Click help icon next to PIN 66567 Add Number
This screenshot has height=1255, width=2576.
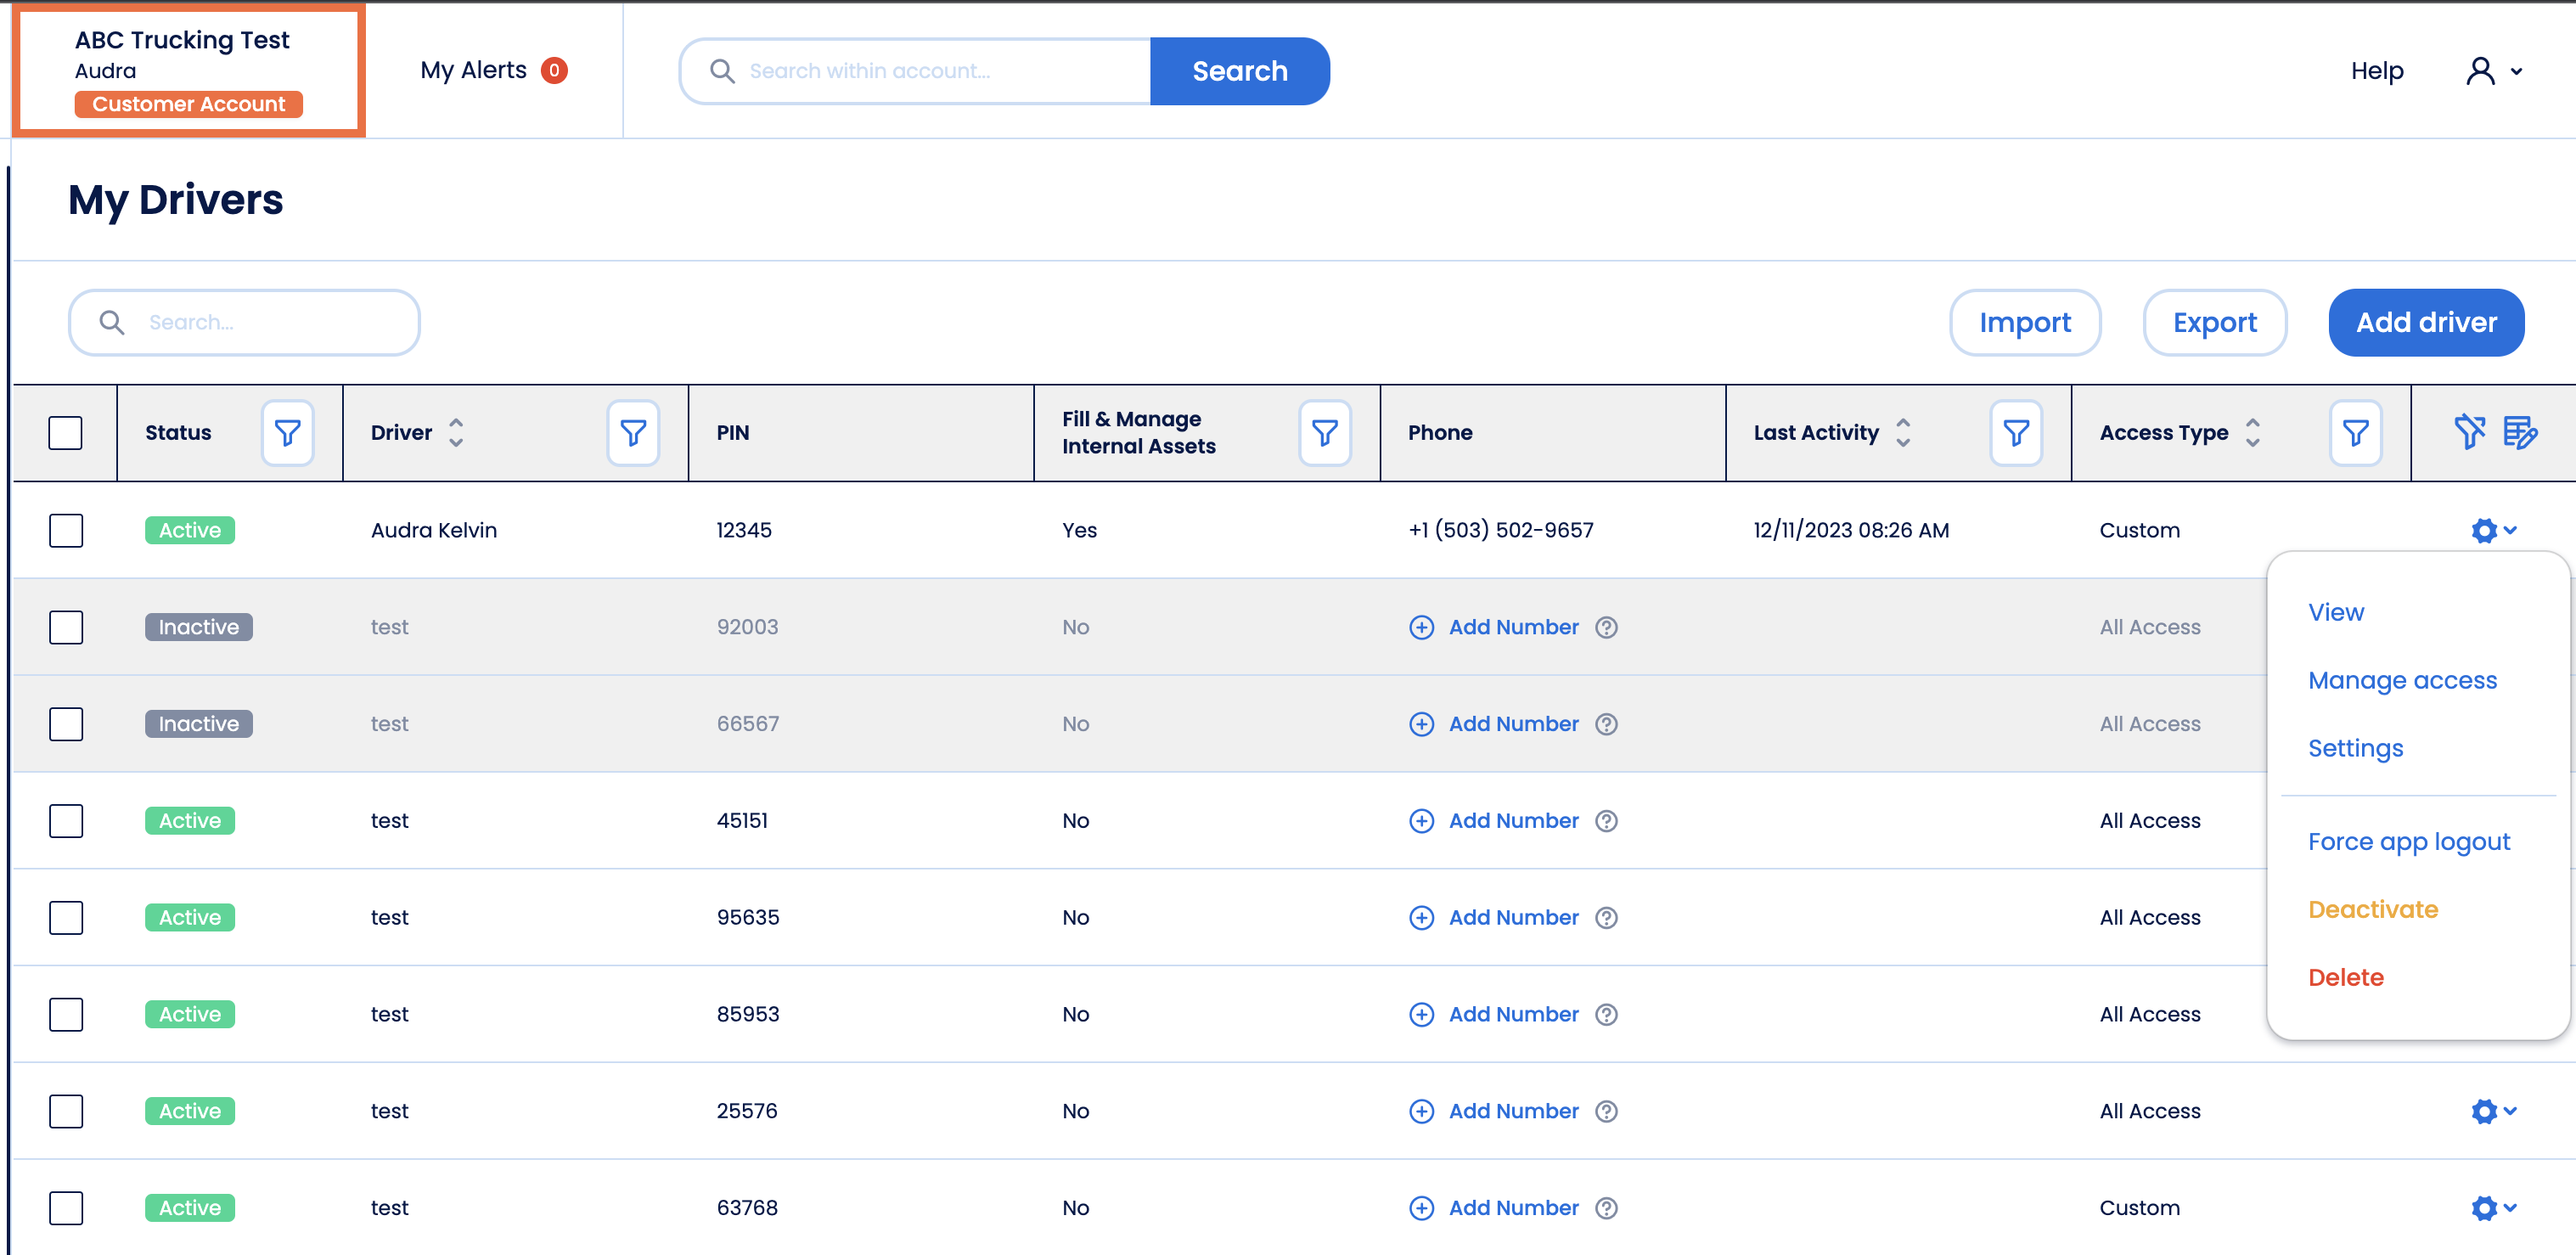click(1606, 724)
